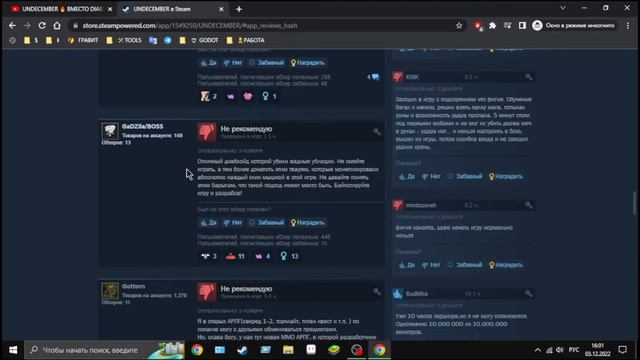640x360 pixels.
Task: Open the 4 comments bubble icon
Action: point(373,77)
